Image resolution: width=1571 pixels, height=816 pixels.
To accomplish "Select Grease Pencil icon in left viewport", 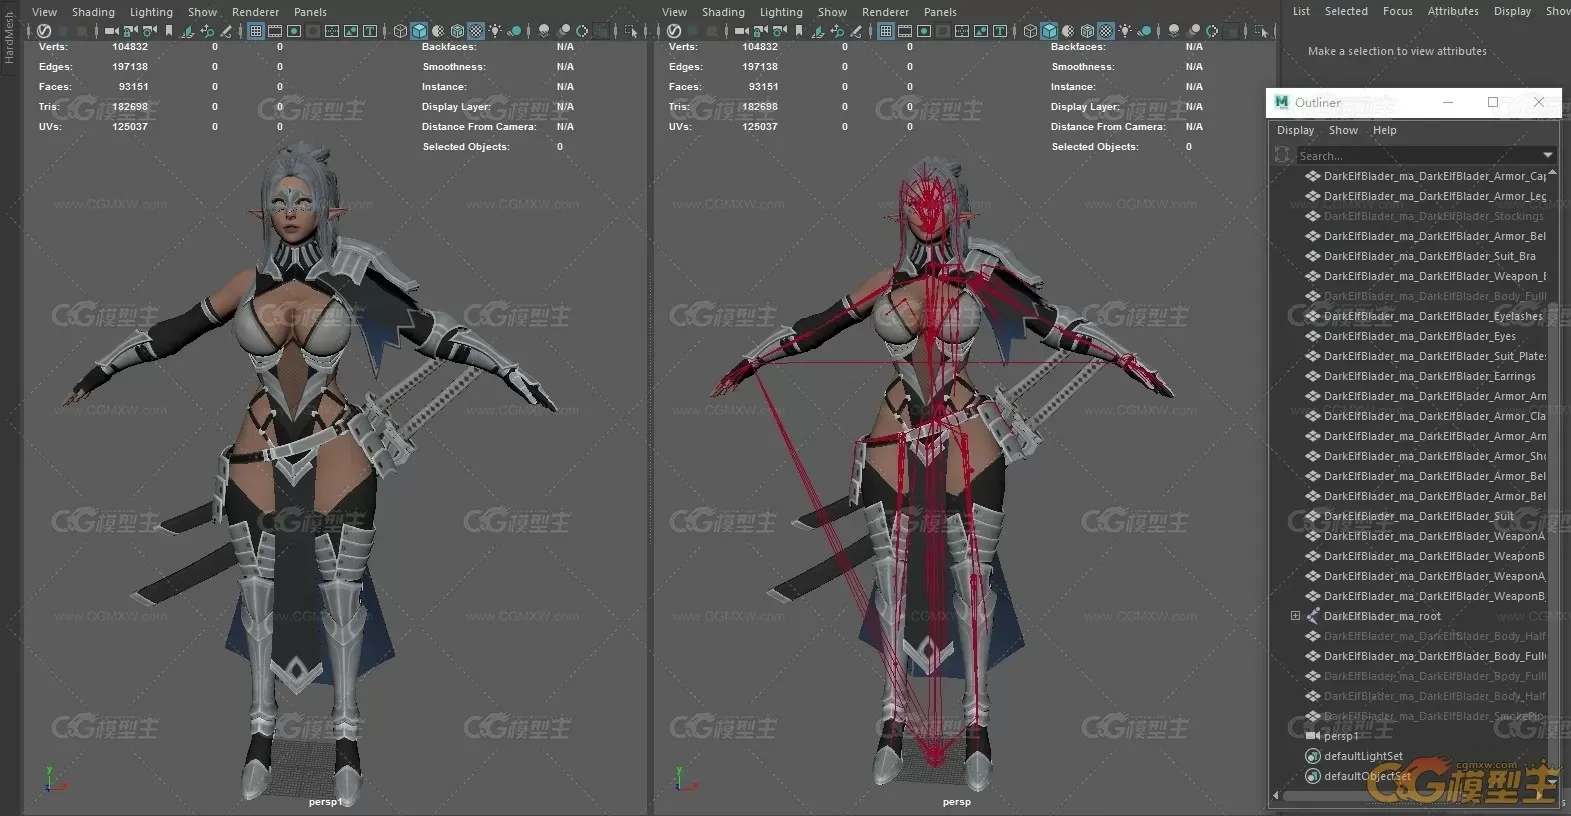I will coord(226,31).
